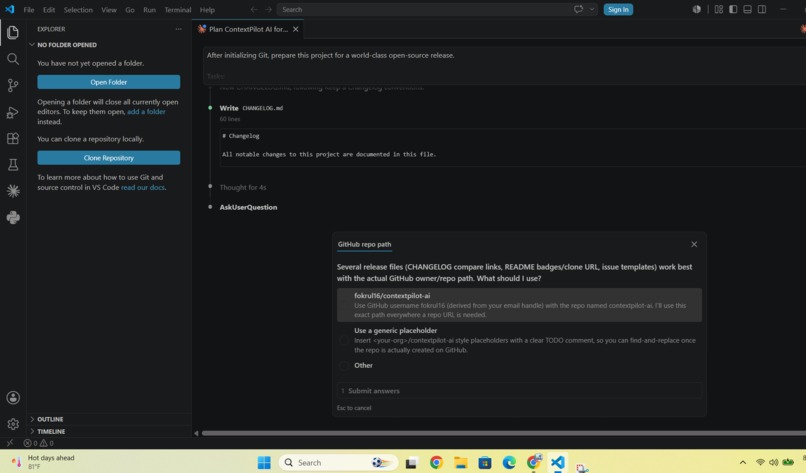The height and width of the screenshot is (473, 806).
Task: Click the Clone Repository button
Action: (108, 157)
